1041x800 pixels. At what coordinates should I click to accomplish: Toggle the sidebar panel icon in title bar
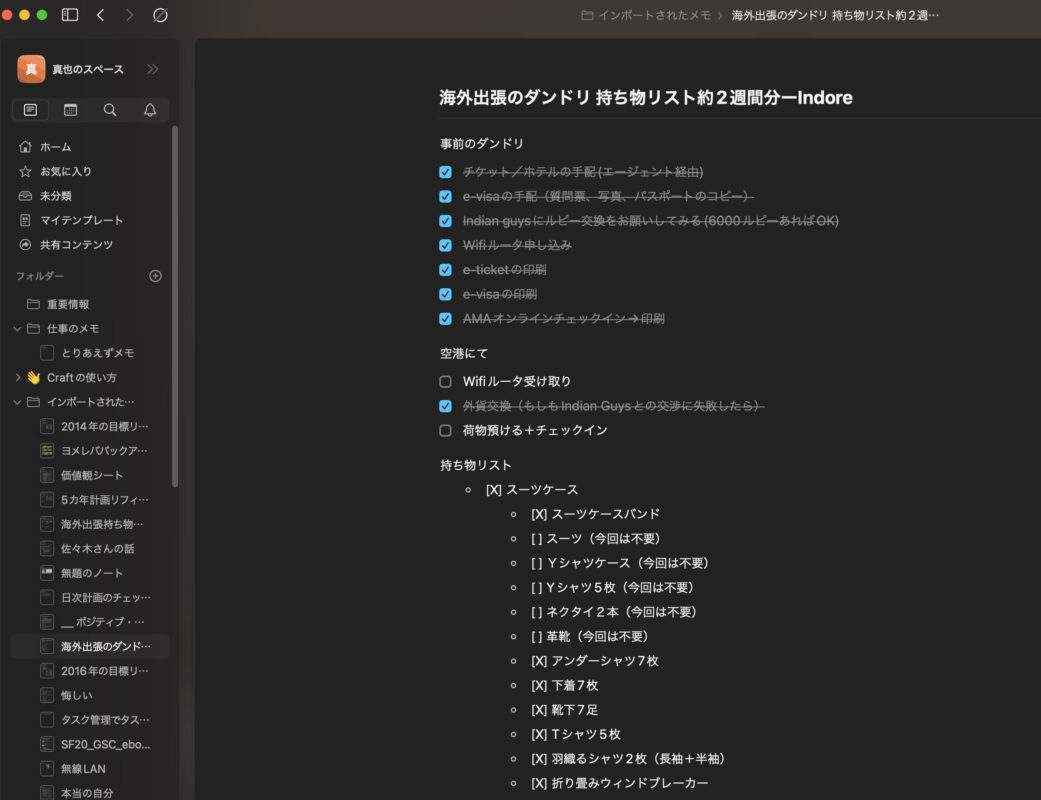click(x=70, y=15)
